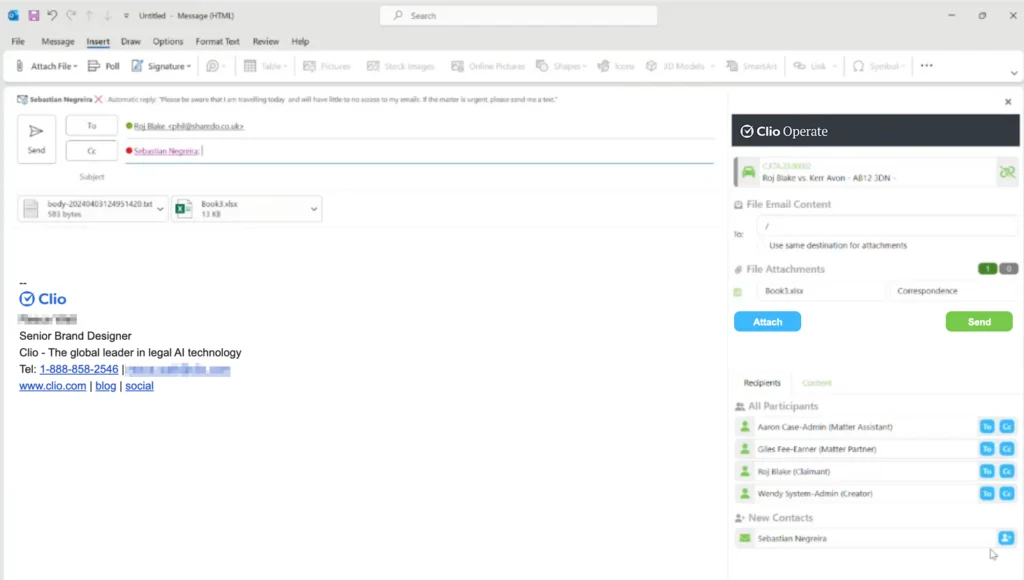Add Roj Blake (Claimant) to Cc
This screenshot has width=1024, height=580.
point(1006,471)
